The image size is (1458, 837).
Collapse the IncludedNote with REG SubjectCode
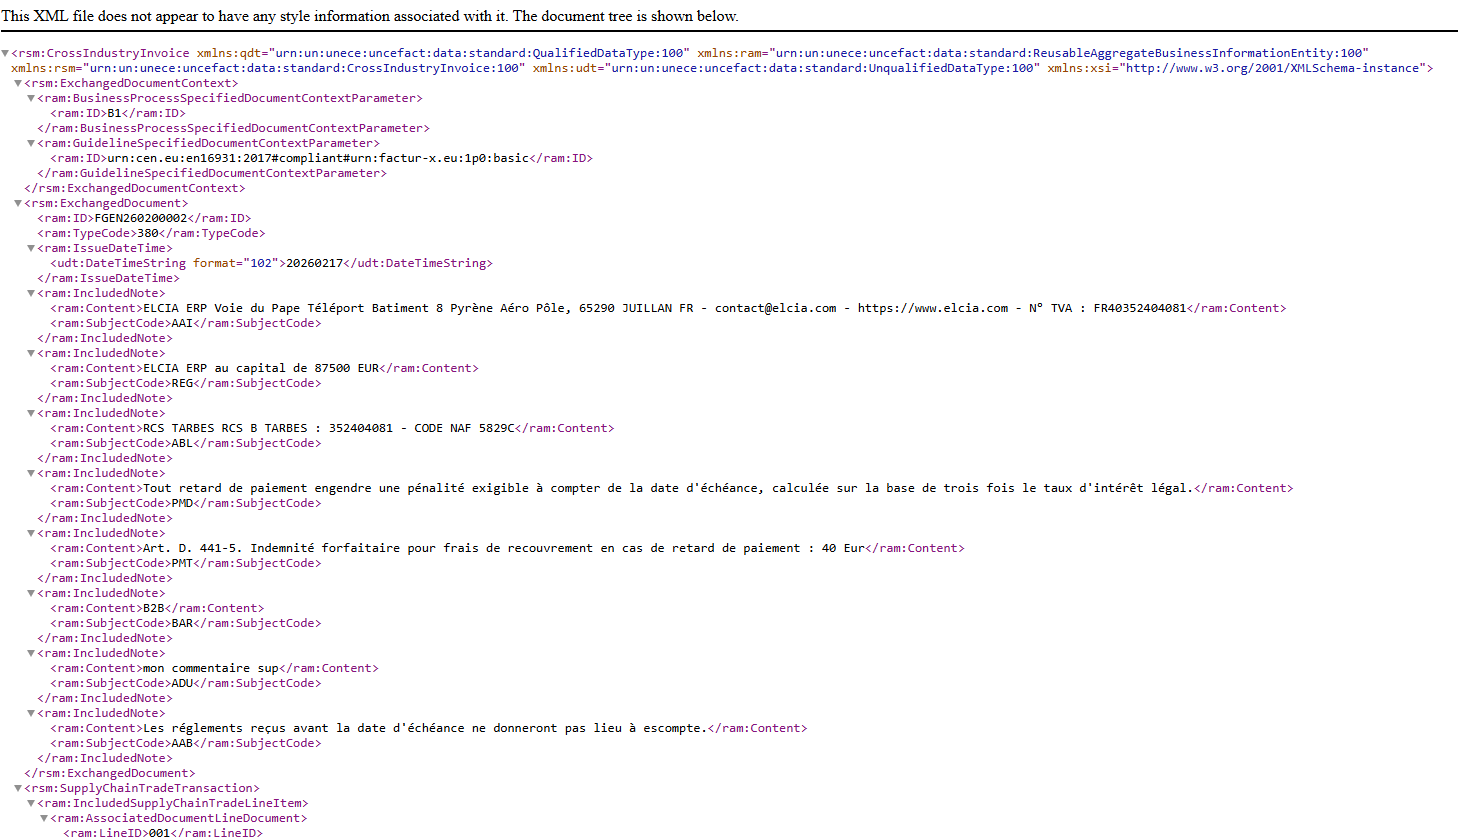point(31,352)
